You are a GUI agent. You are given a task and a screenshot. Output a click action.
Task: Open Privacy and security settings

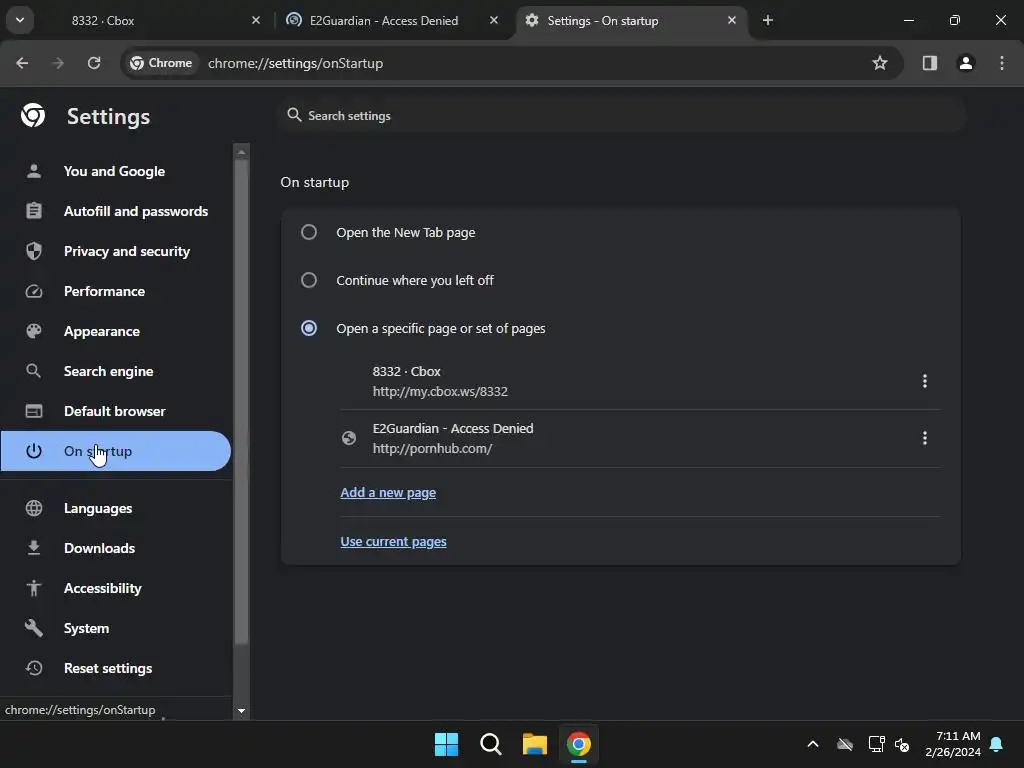[x=116, y=251]
